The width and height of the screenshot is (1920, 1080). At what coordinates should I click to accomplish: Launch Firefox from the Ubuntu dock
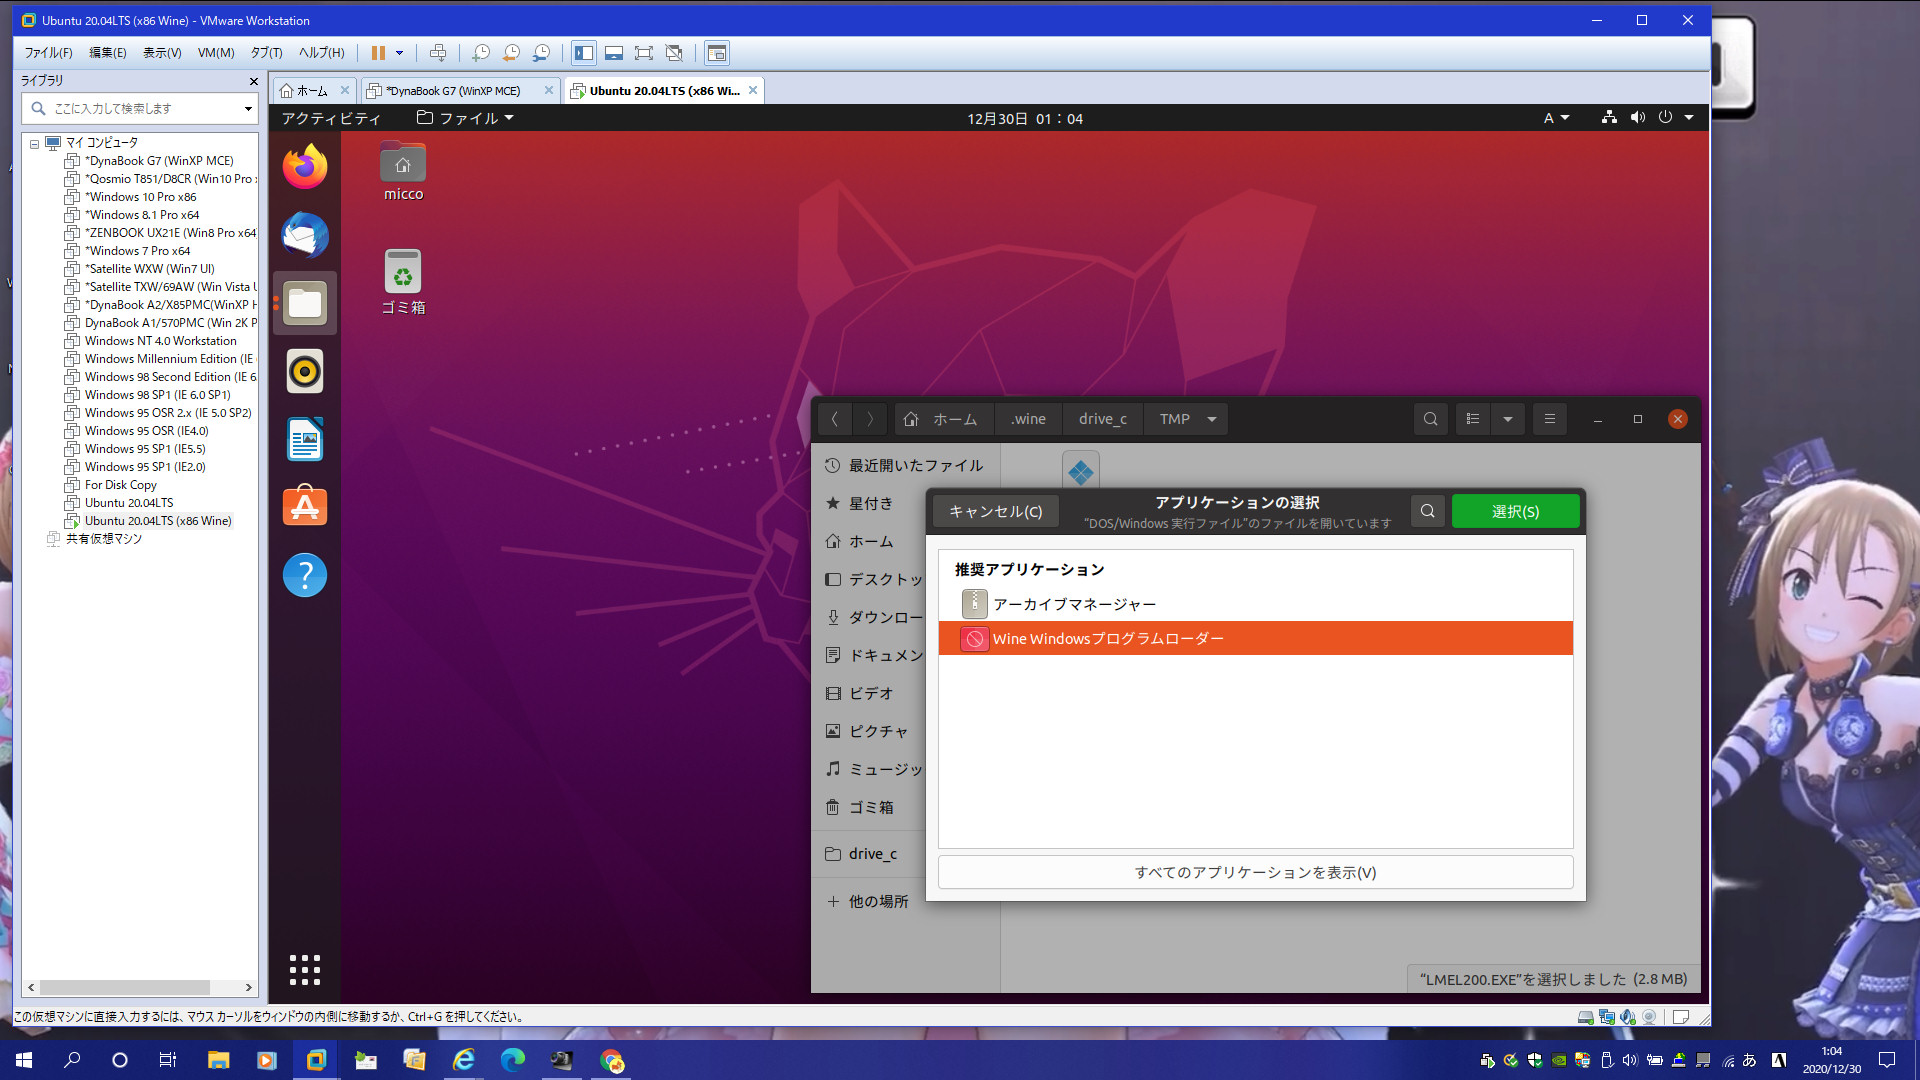point(305,167)
